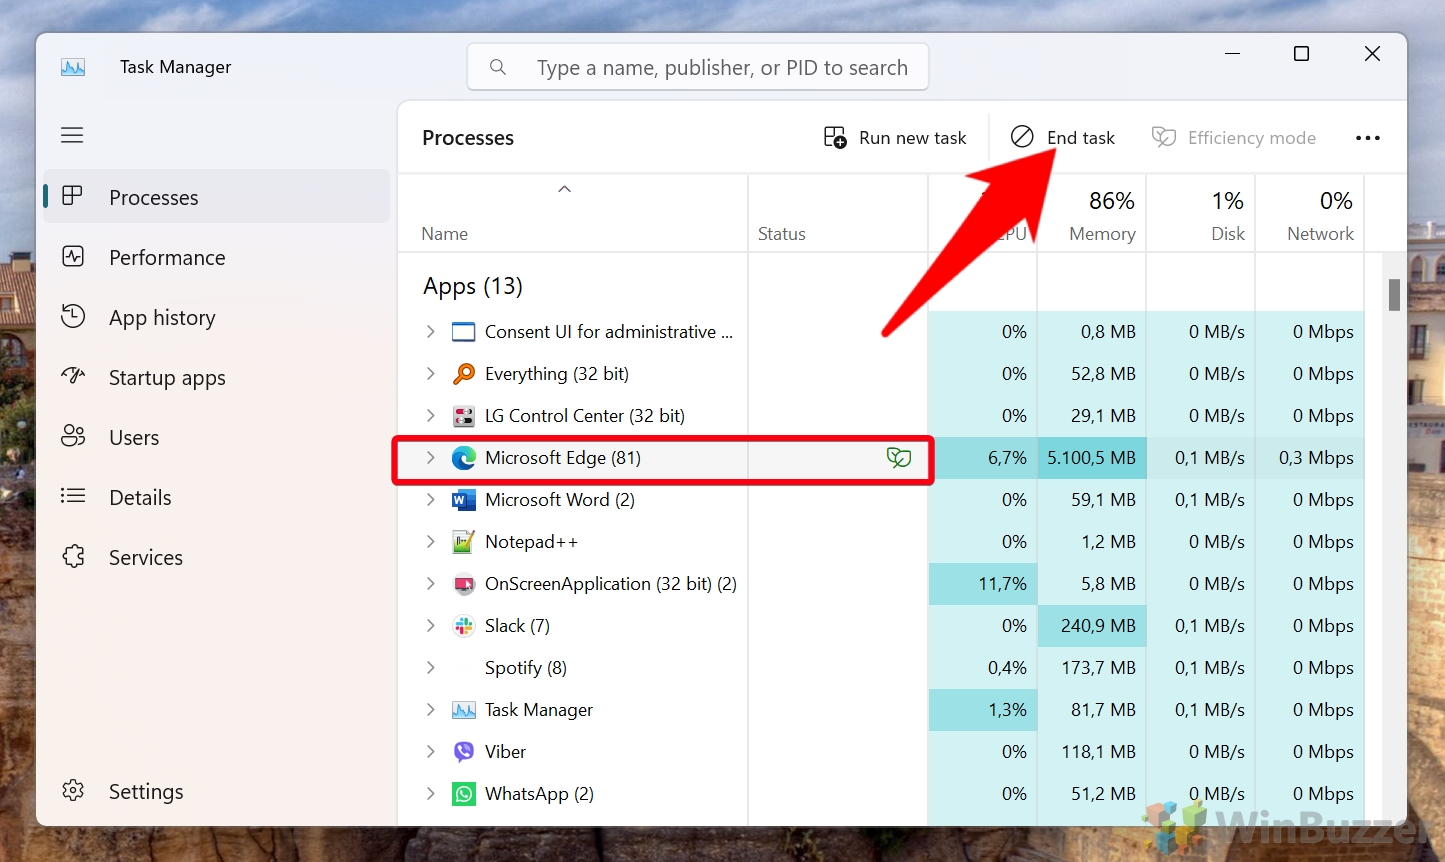The width and height of the screenshot is (1445, 862).
Task: Click the Task Manager app icon in title bar
Action: pos(73,67)
